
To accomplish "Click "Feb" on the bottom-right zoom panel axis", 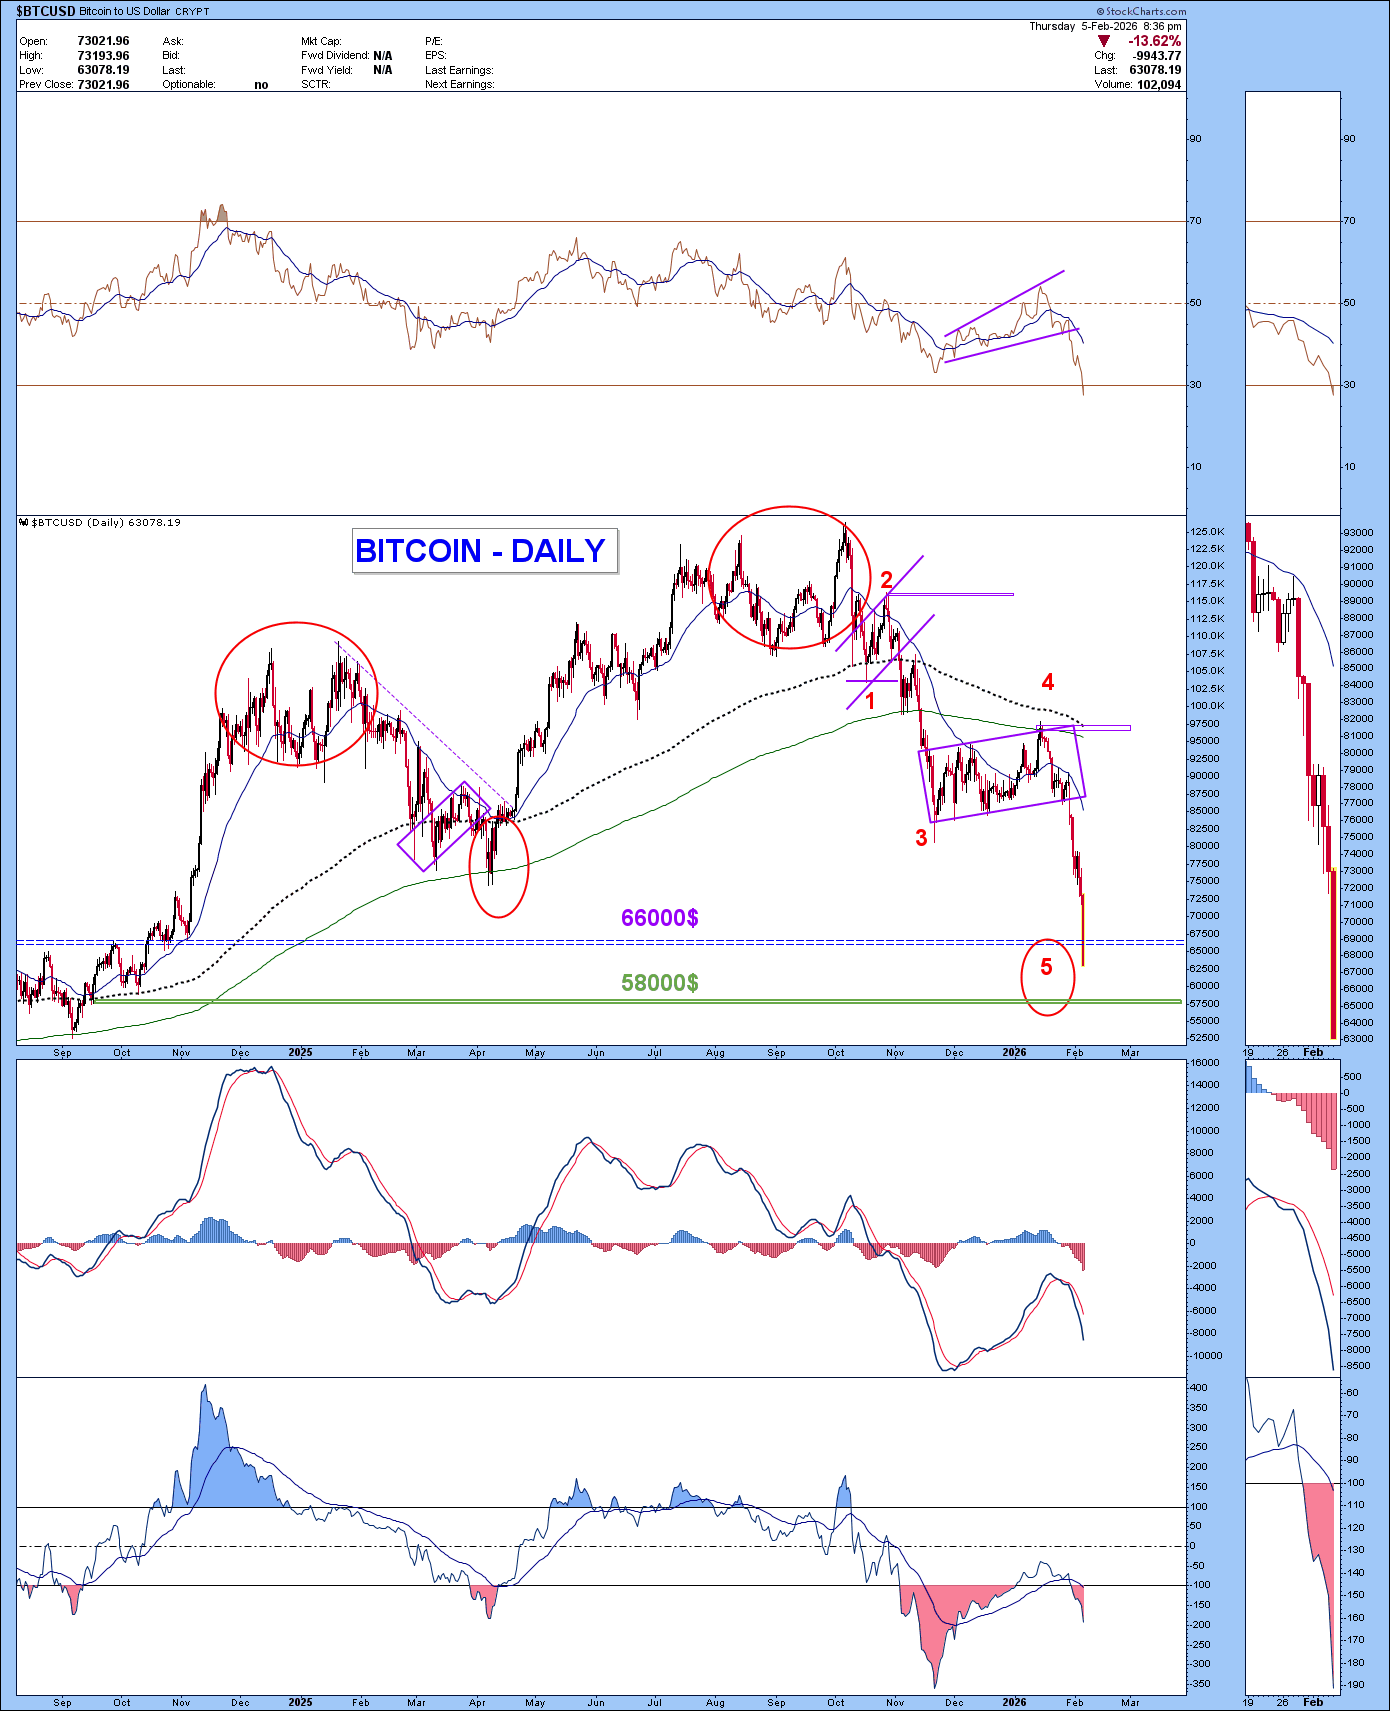I will click(1313, 1702).
